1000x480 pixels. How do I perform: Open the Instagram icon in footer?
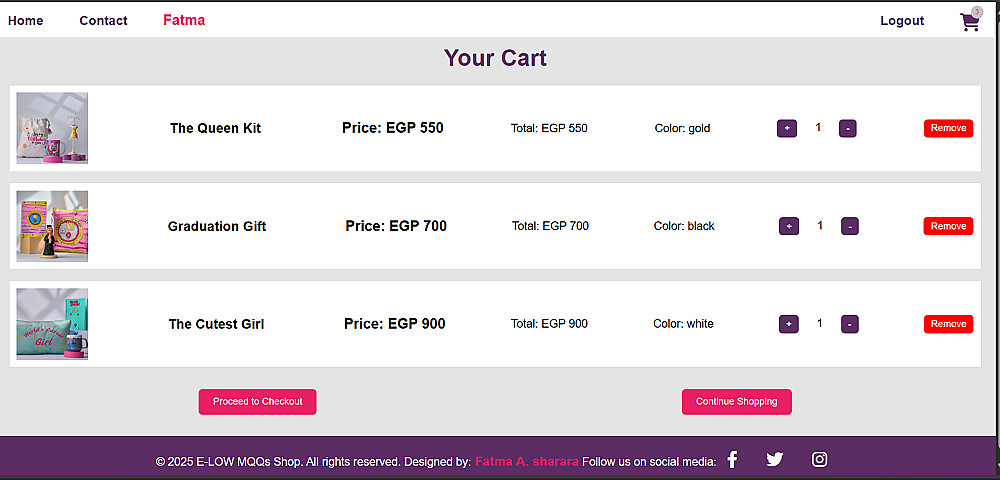819,459
